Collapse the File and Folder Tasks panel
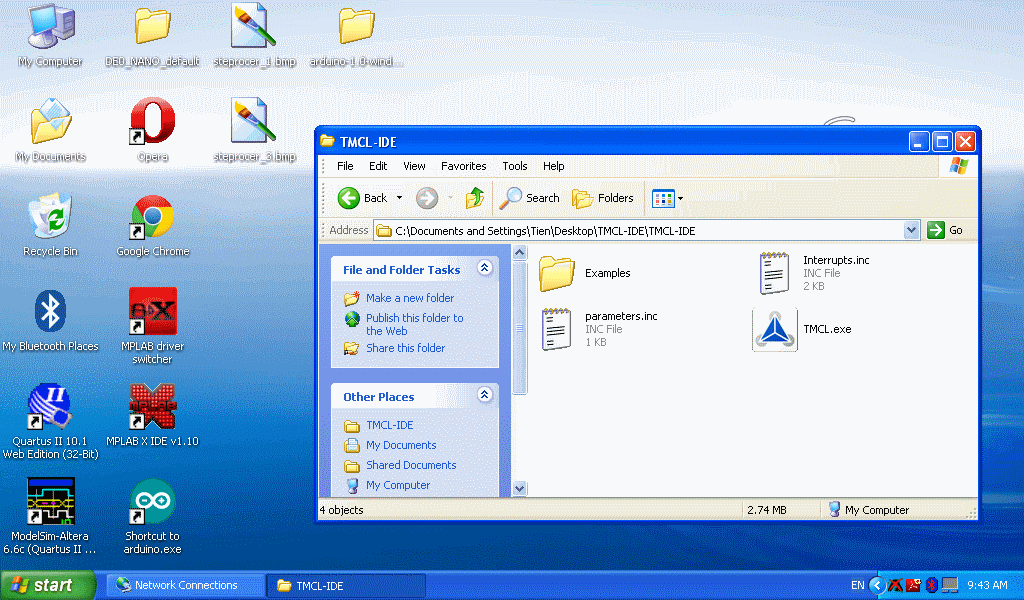This screenshot has width=1024, height=600. pos(485,269)
